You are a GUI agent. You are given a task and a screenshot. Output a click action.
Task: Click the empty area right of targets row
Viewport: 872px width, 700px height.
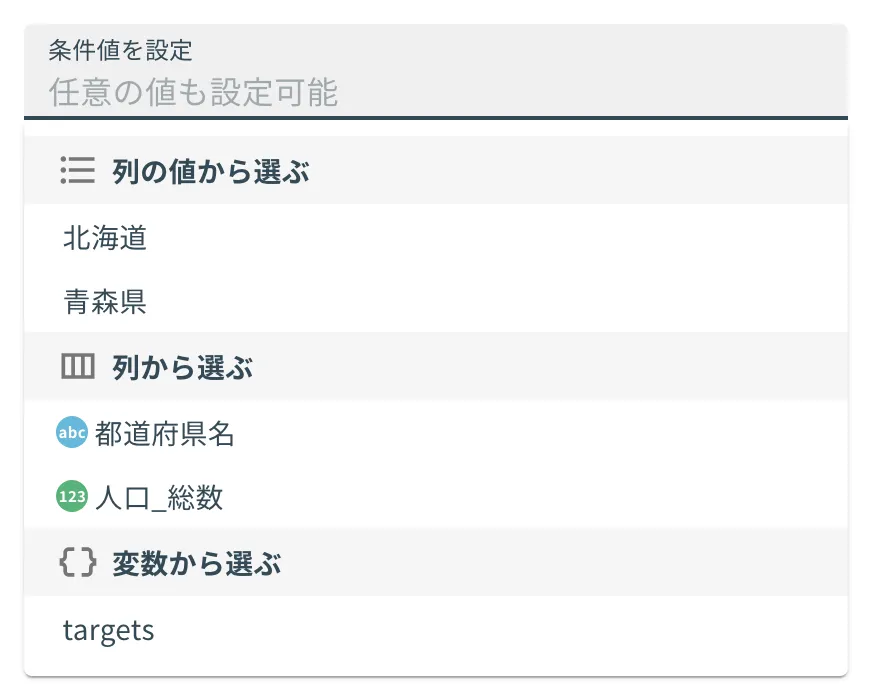click(501, 630)
